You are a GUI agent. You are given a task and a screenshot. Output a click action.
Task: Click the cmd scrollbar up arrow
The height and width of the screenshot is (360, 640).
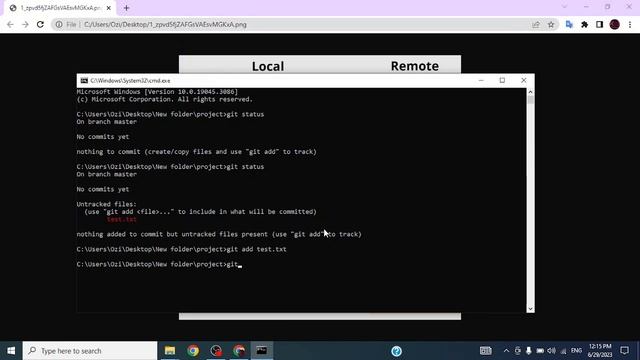click(530, 92)
